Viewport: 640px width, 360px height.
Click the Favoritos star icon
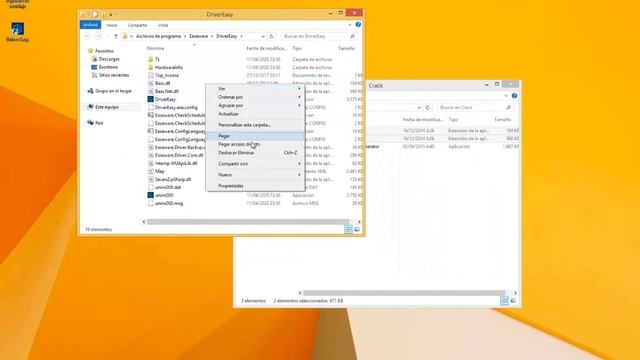[90, 51]
